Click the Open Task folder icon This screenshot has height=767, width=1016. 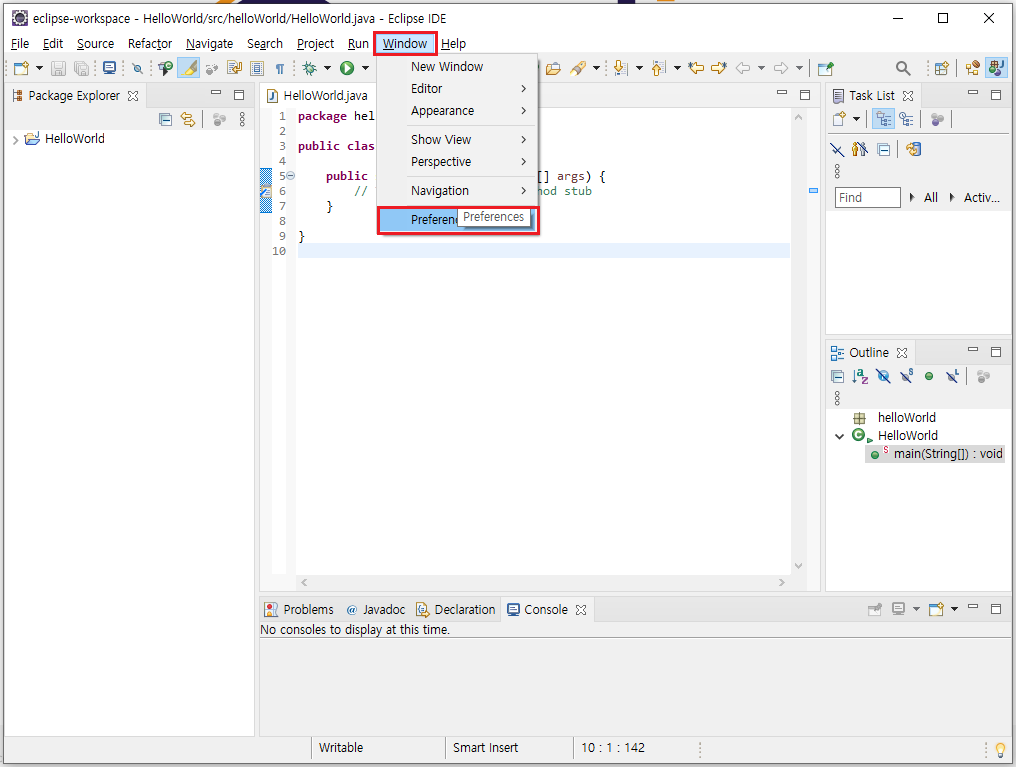(553, 68)
